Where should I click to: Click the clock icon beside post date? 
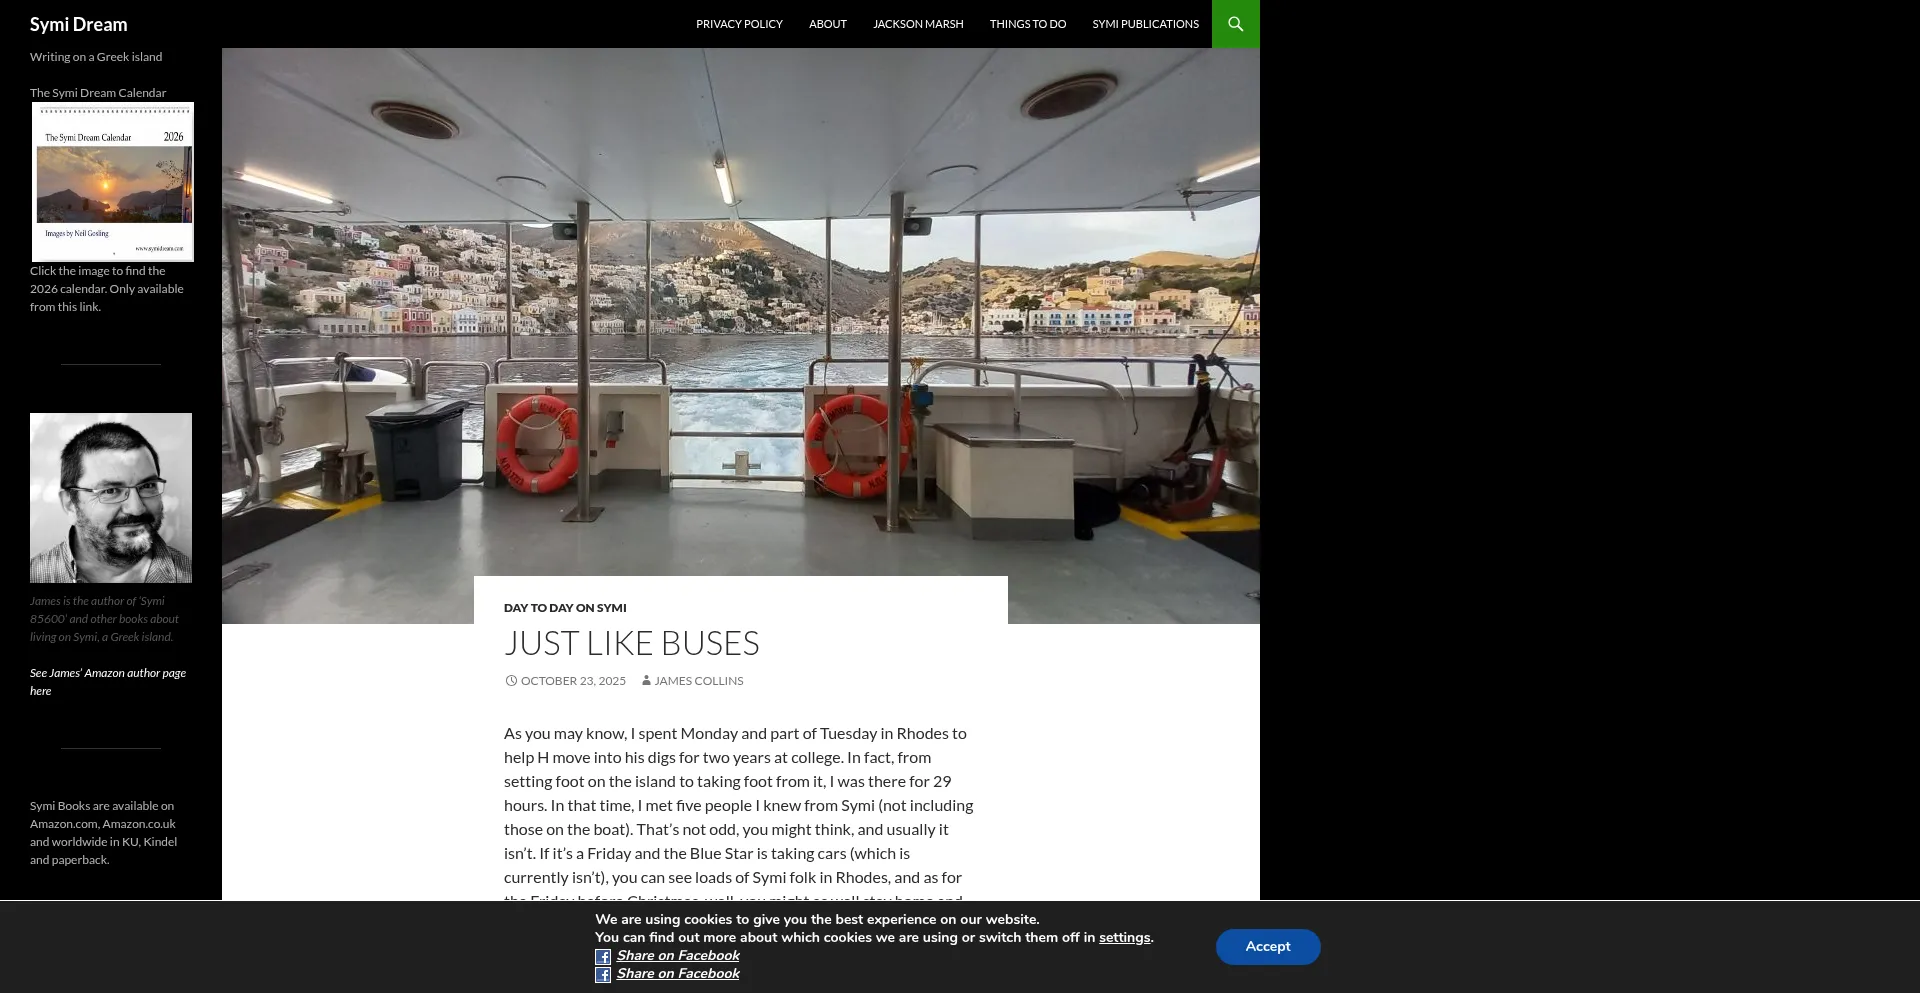point(511,681)
